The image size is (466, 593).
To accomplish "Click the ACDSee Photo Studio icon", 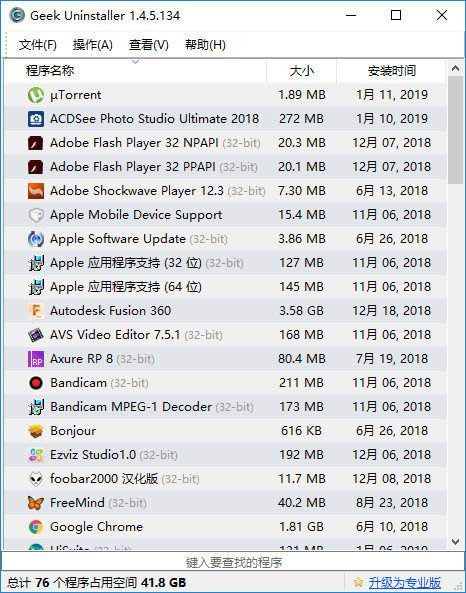I will [36, 119].
